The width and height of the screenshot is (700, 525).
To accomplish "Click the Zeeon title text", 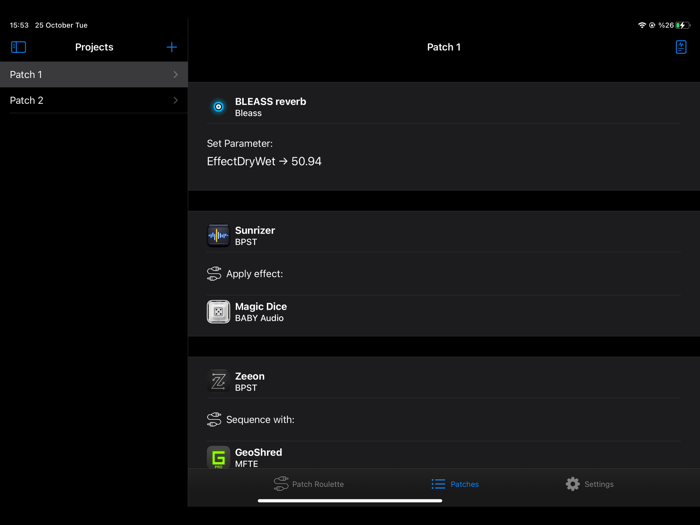I will click(x=250, y=376).
